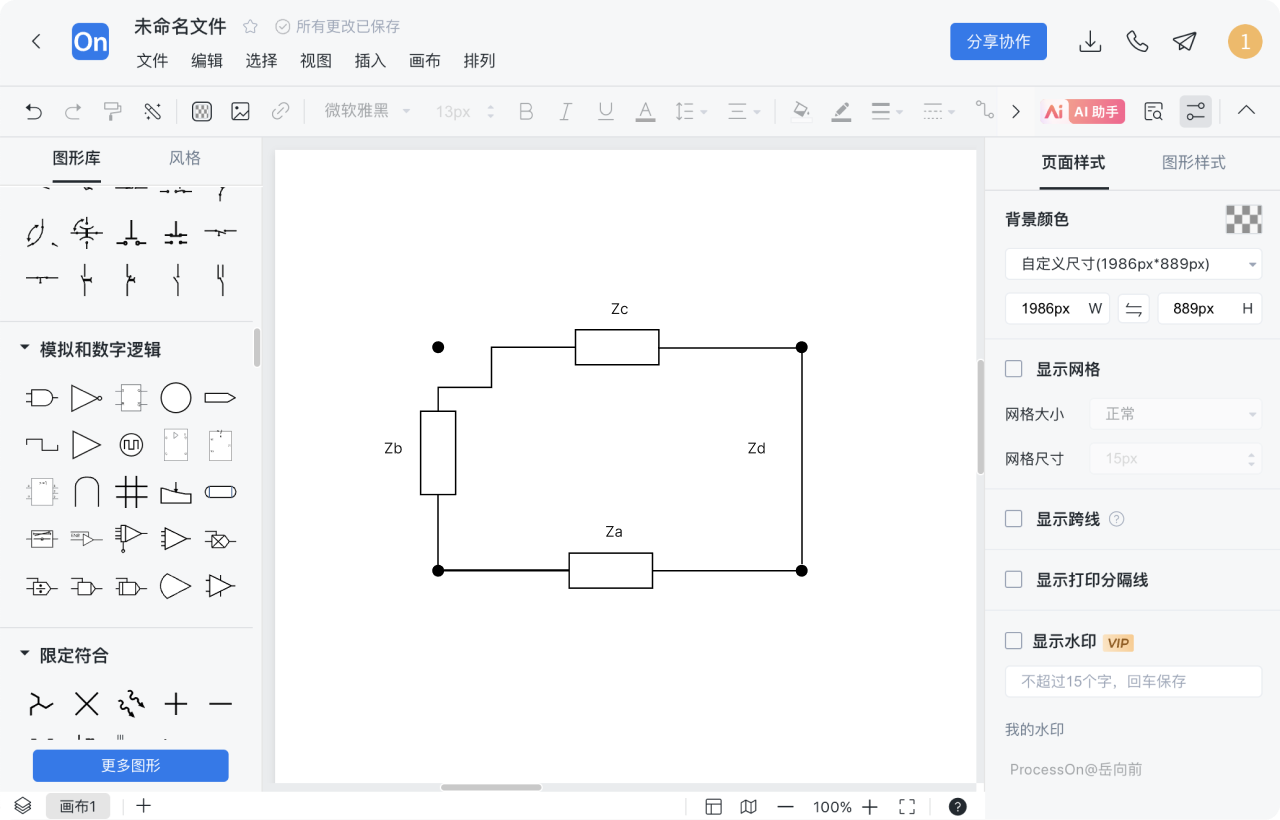Click the background color swatch
The image size is (1280, 820).
click(1244, 219)
